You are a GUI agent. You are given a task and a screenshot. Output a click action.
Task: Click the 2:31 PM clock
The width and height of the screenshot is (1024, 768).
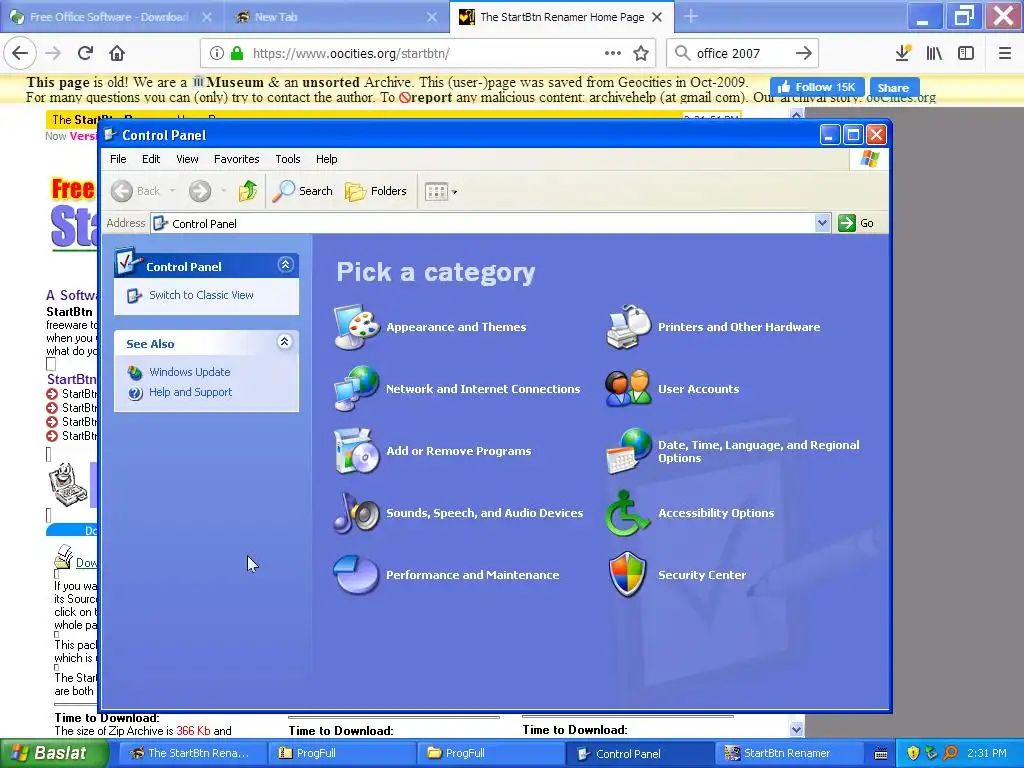click(987, 753)
